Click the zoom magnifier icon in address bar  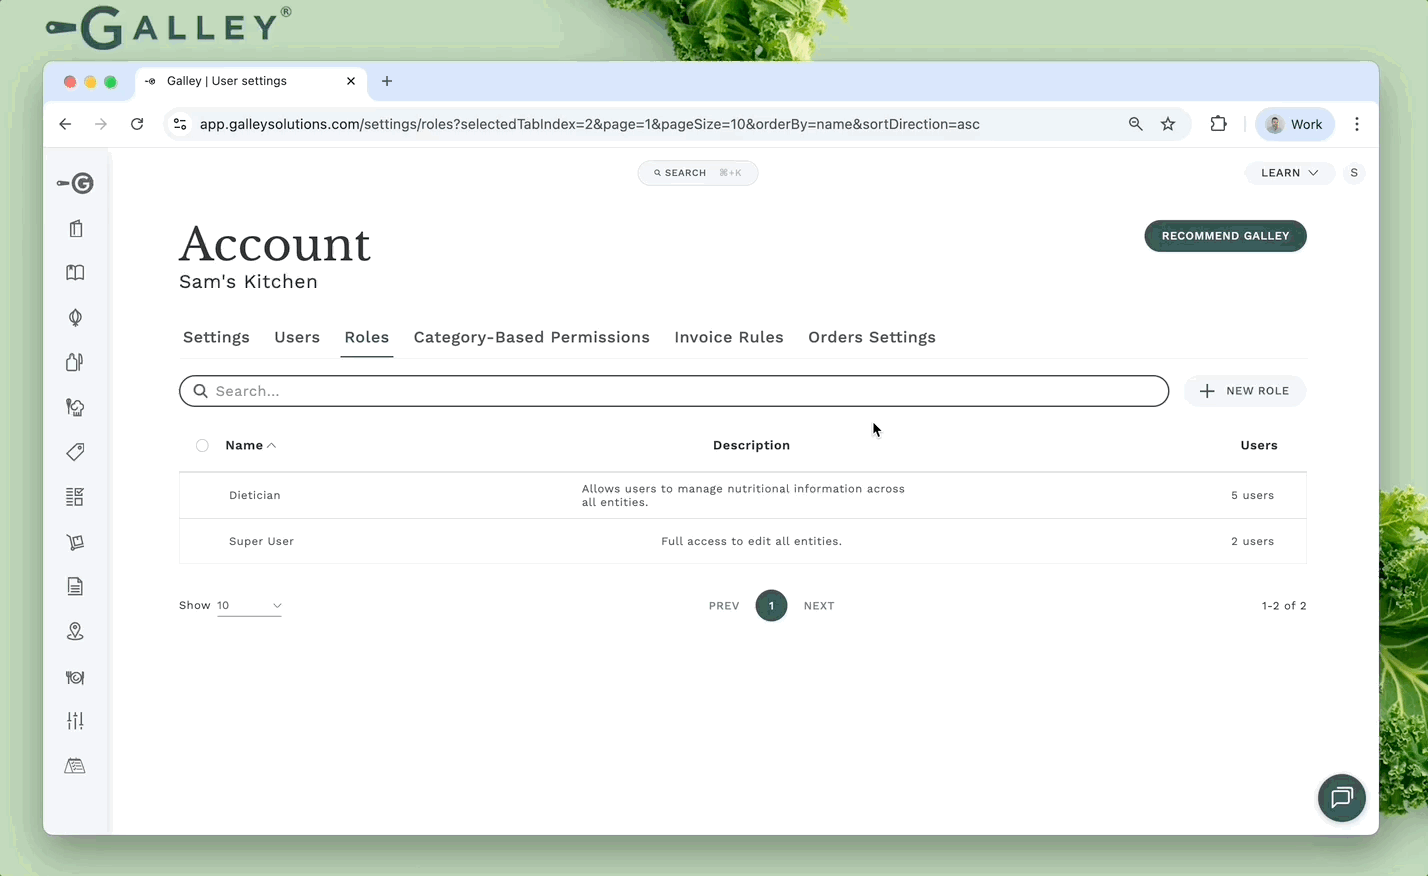[x=1135, y=124]
